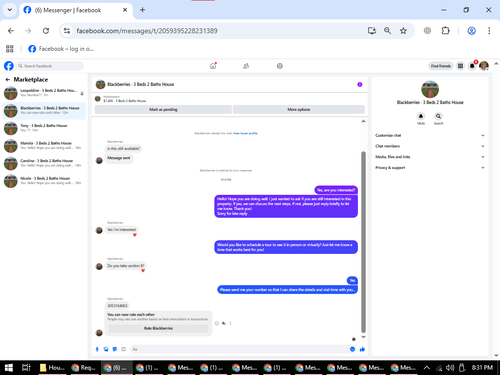Choose a GIF from the composer
This screenshot has height=375, width=500.
point(123,349)
